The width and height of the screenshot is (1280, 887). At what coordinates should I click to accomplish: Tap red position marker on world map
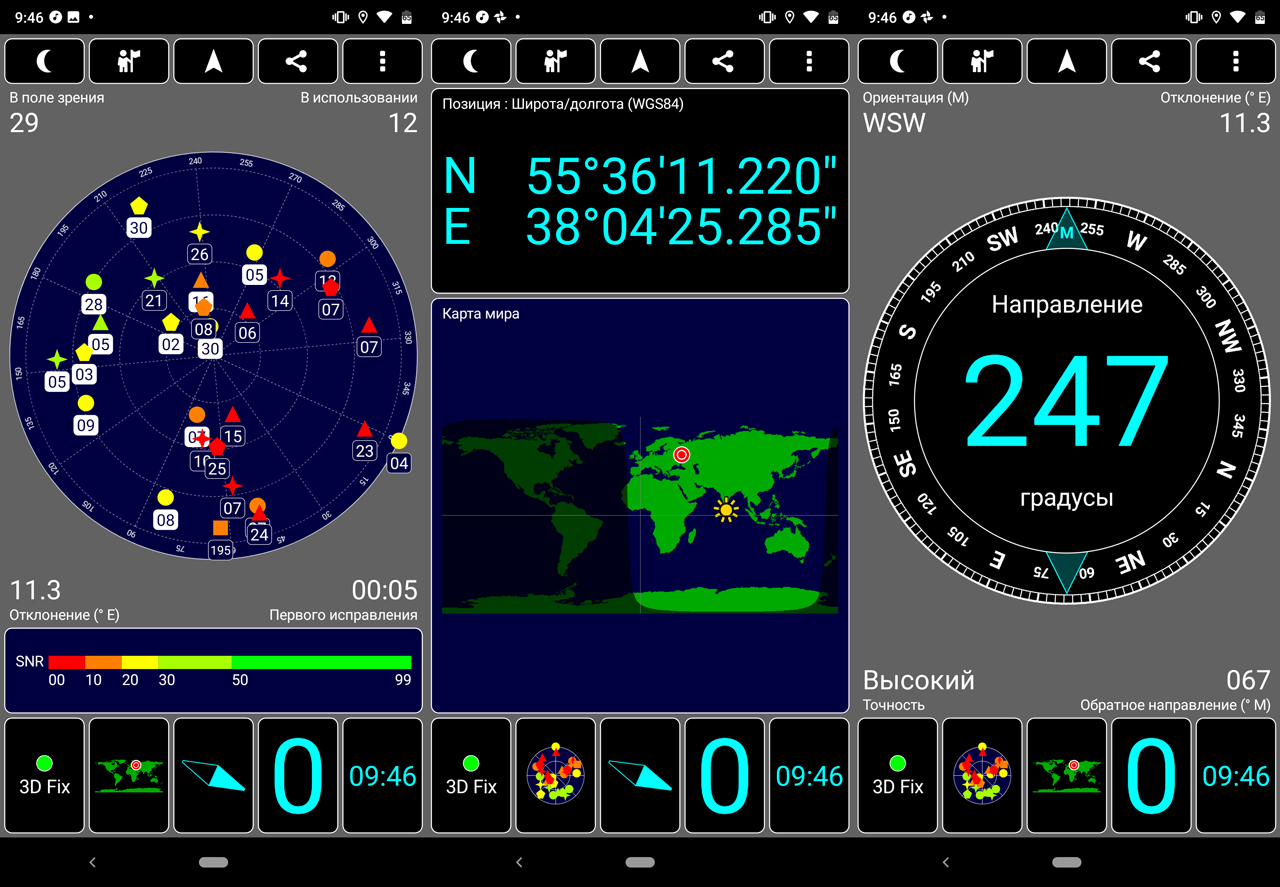(x=682, y=455)
